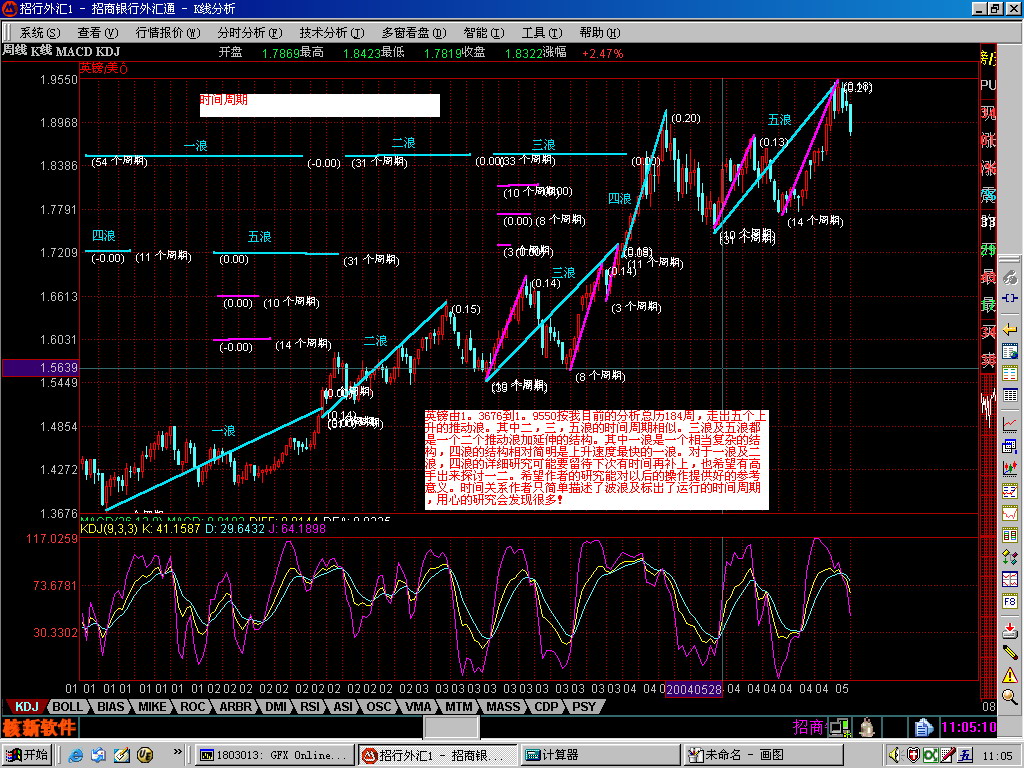
Task: Open the quote table with globe icon
Action: pyautogui.click(x=1010, y=351)
